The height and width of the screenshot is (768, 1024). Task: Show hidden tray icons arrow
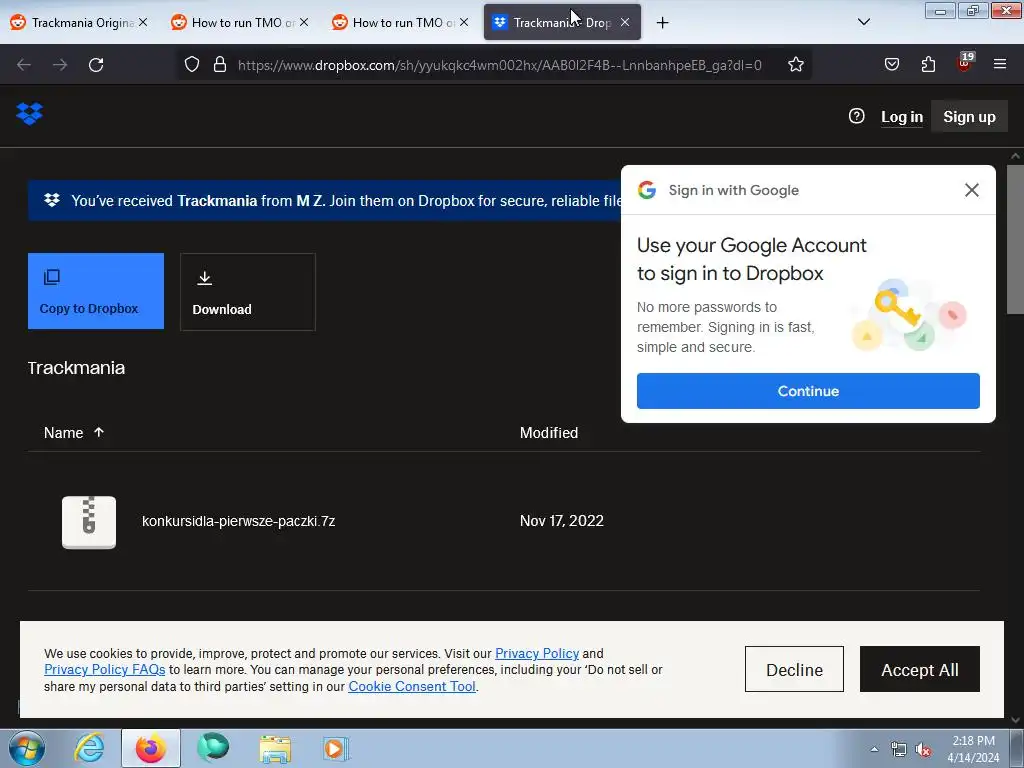(874, 750)
